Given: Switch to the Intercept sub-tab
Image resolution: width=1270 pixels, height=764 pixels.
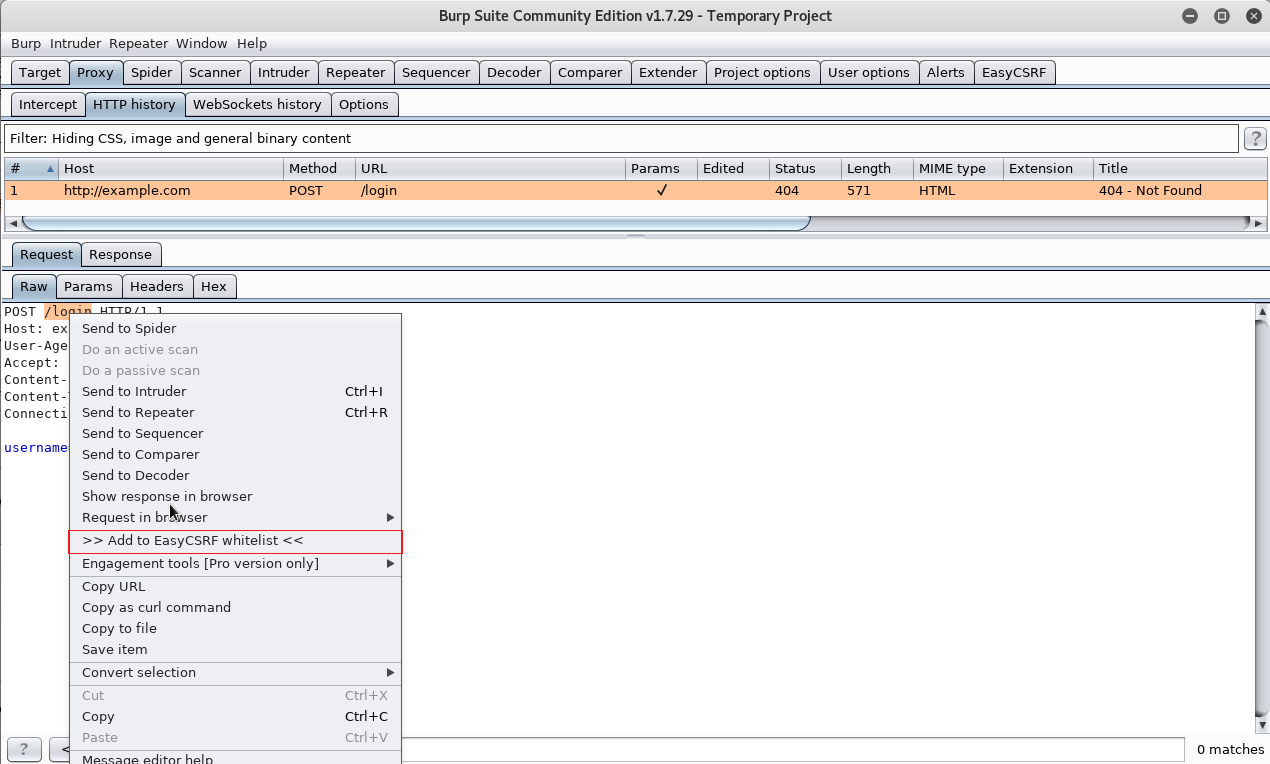Looking at the screenshot, I should (x=48, y=104).
